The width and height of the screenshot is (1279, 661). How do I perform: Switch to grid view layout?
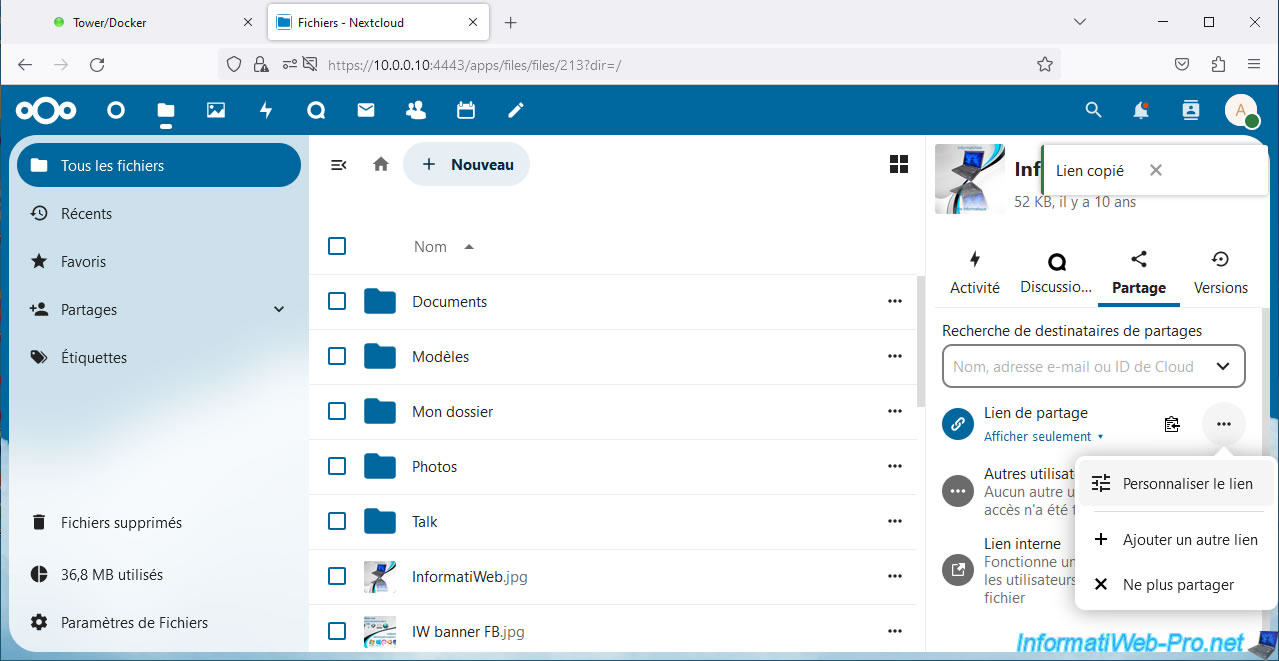point(898,165)
